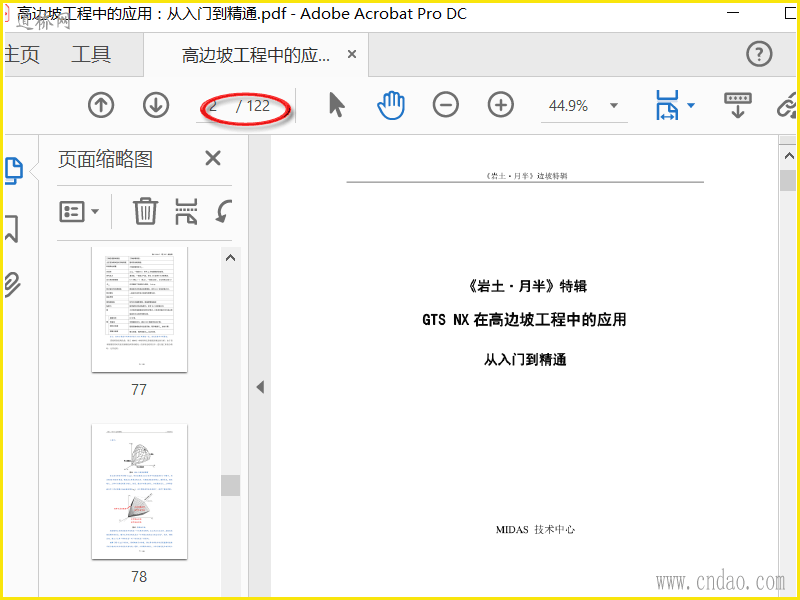Click the page 77 label
The image size is (800, 600).
[139, 390]
